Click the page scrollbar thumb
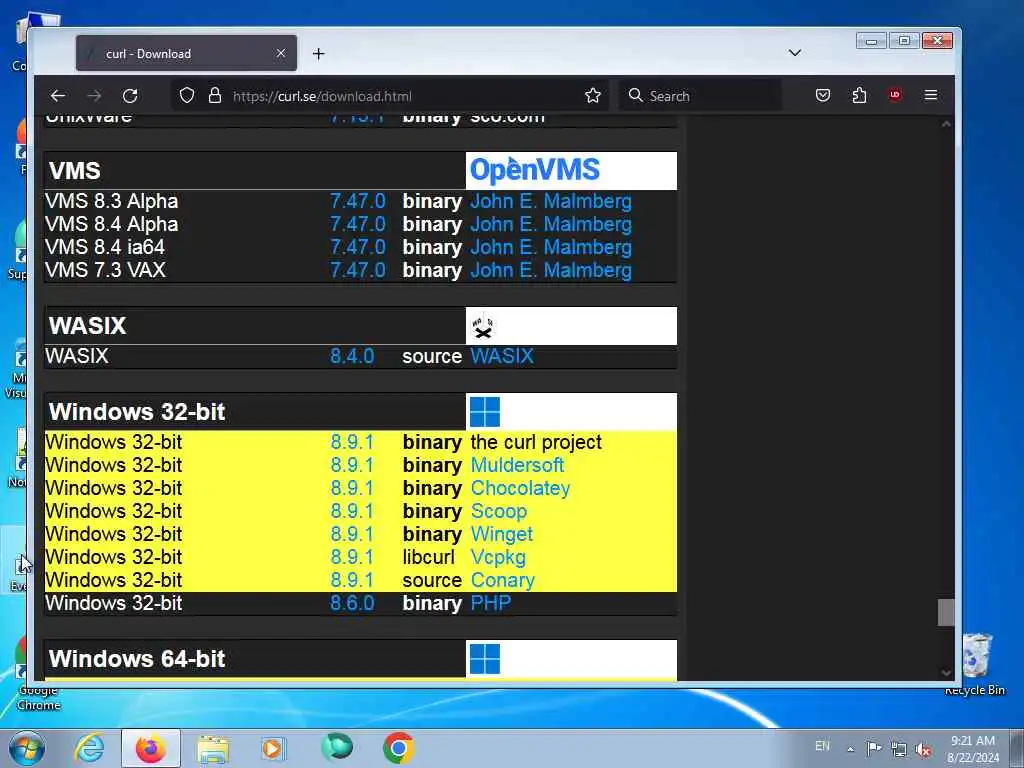This screenshot has height=768, width=1024. coord(946,613)
